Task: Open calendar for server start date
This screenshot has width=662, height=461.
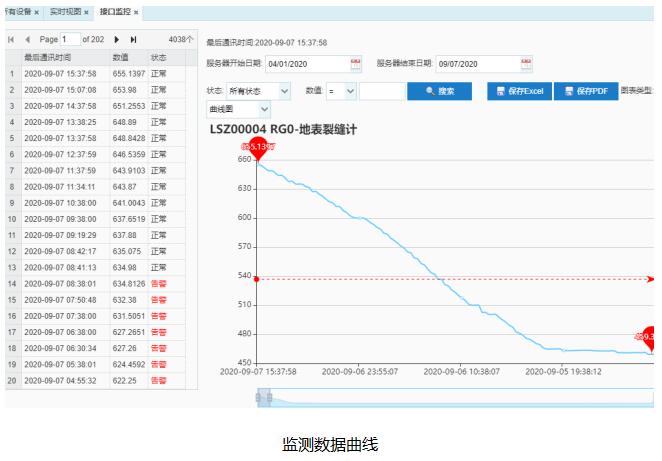Action: point(356,64)
